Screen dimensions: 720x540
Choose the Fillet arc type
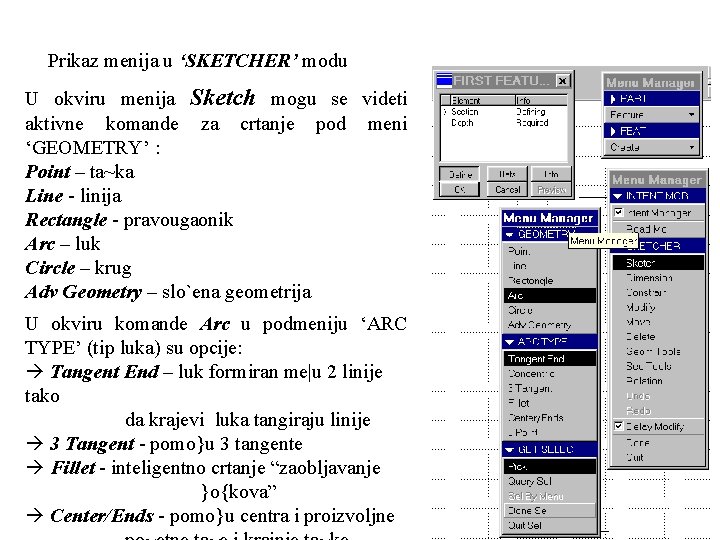click(550, 403)
